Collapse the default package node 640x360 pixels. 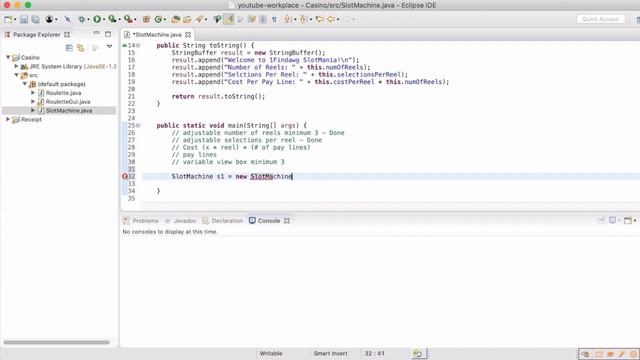point(24,84)
